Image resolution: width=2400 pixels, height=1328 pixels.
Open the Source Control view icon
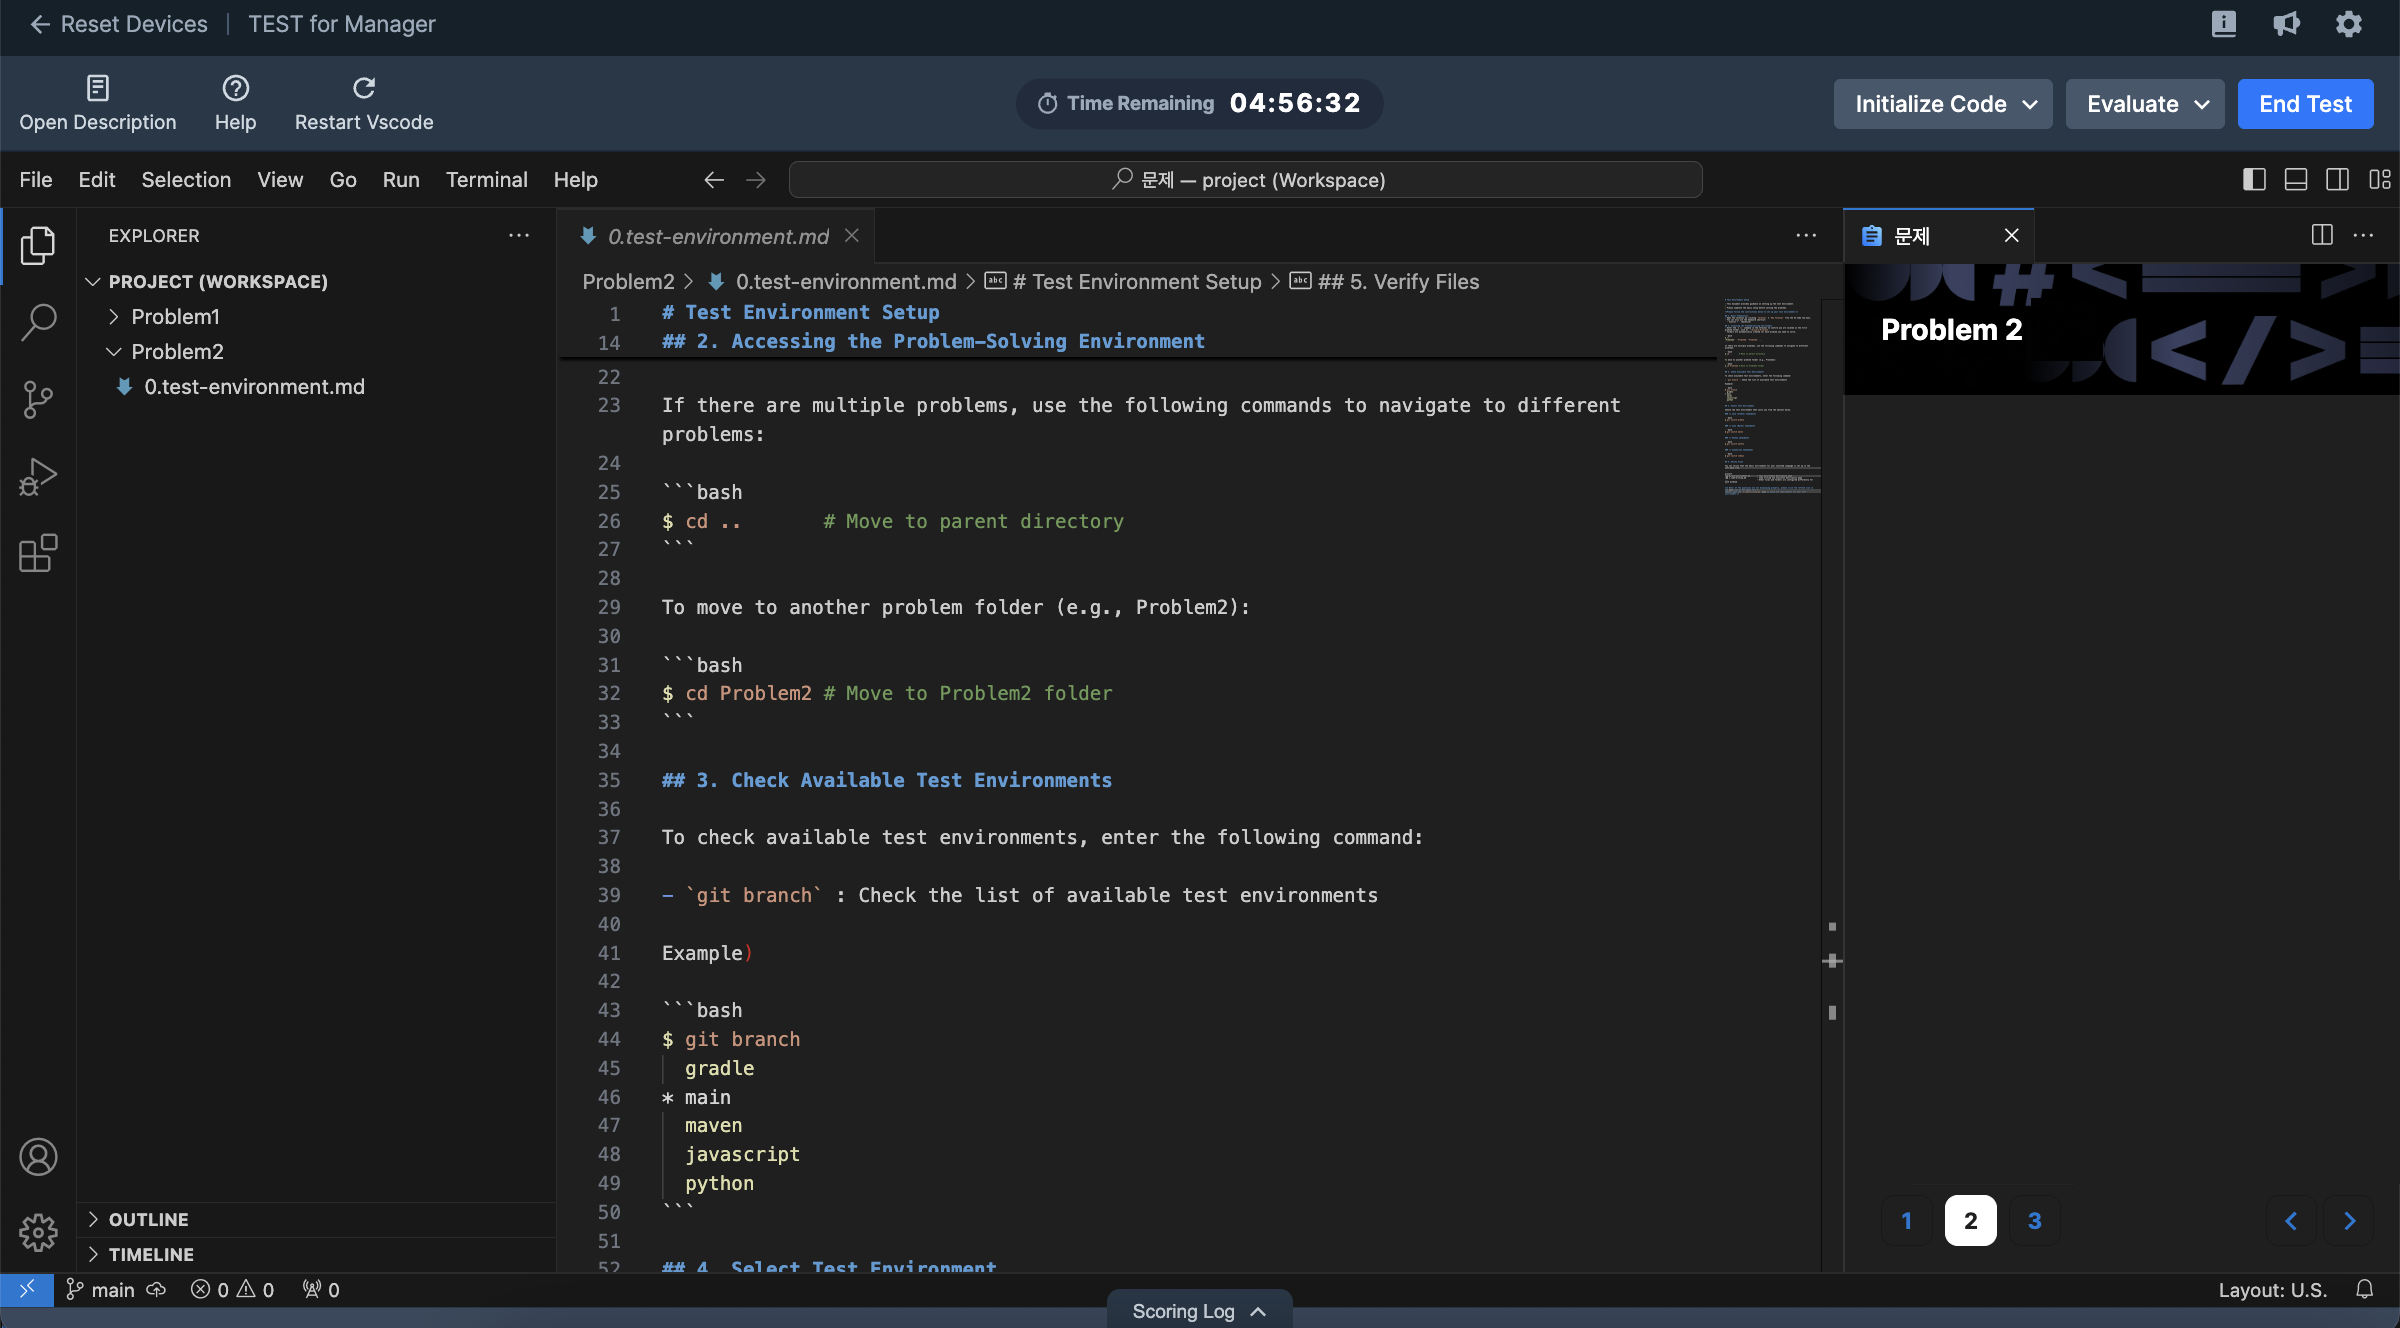coord(38,399)
